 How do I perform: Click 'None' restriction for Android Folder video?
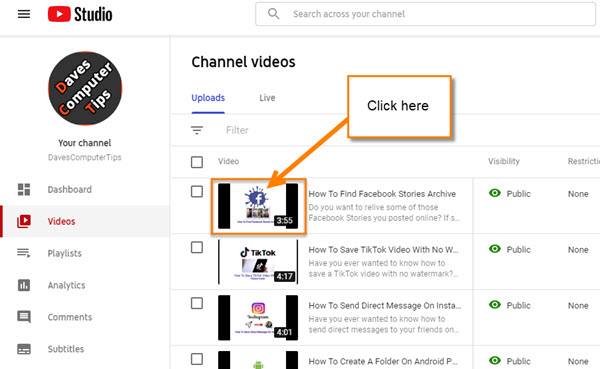pyautogui.click(x=578, y=361)
